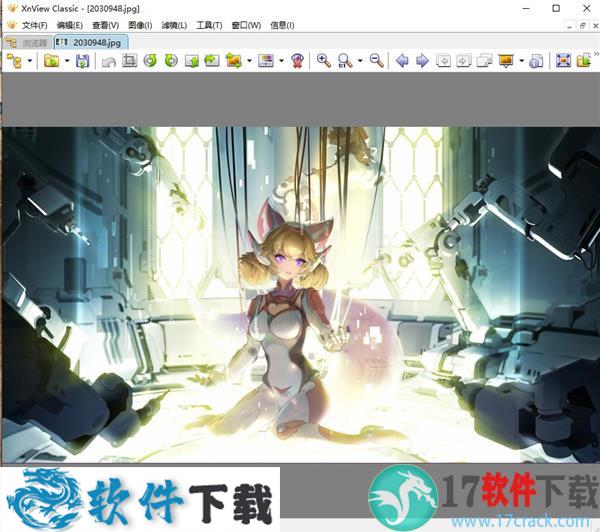The height and width of the screenshot is (532, 600).
Task: Click the displayed anime image
Action: pyautogui.click(x=301, y=295)
